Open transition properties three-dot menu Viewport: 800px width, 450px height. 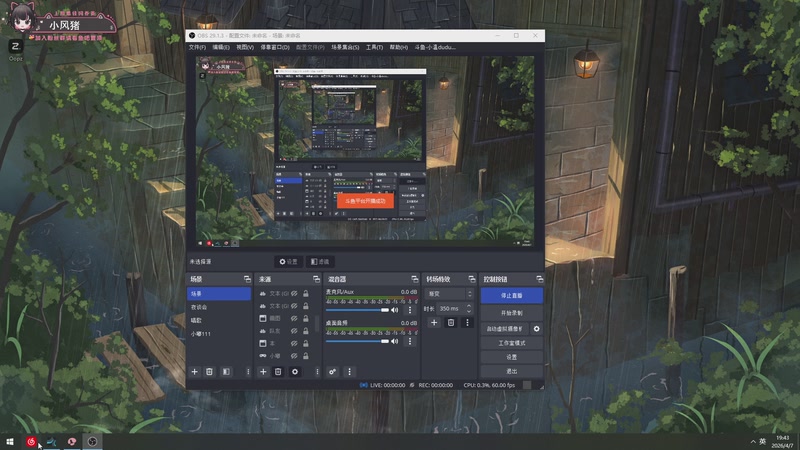(467, 322)
